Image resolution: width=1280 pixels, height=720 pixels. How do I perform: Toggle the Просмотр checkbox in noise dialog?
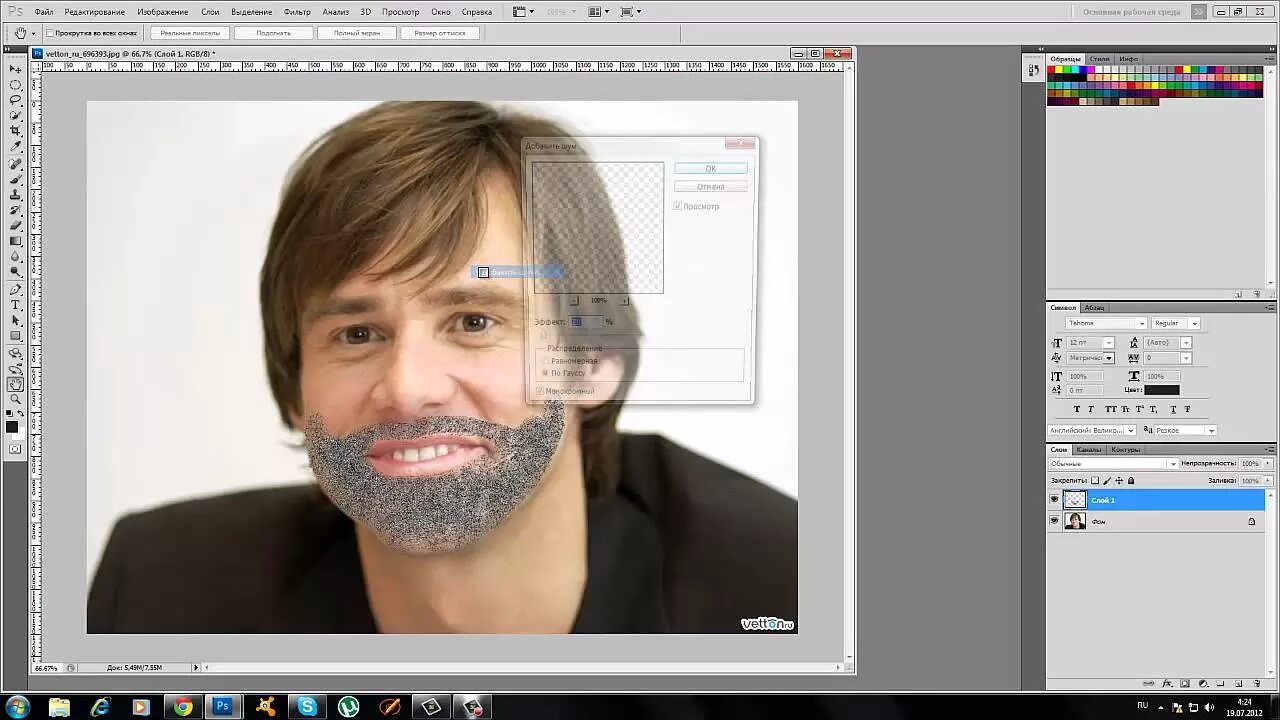[677, 206]
